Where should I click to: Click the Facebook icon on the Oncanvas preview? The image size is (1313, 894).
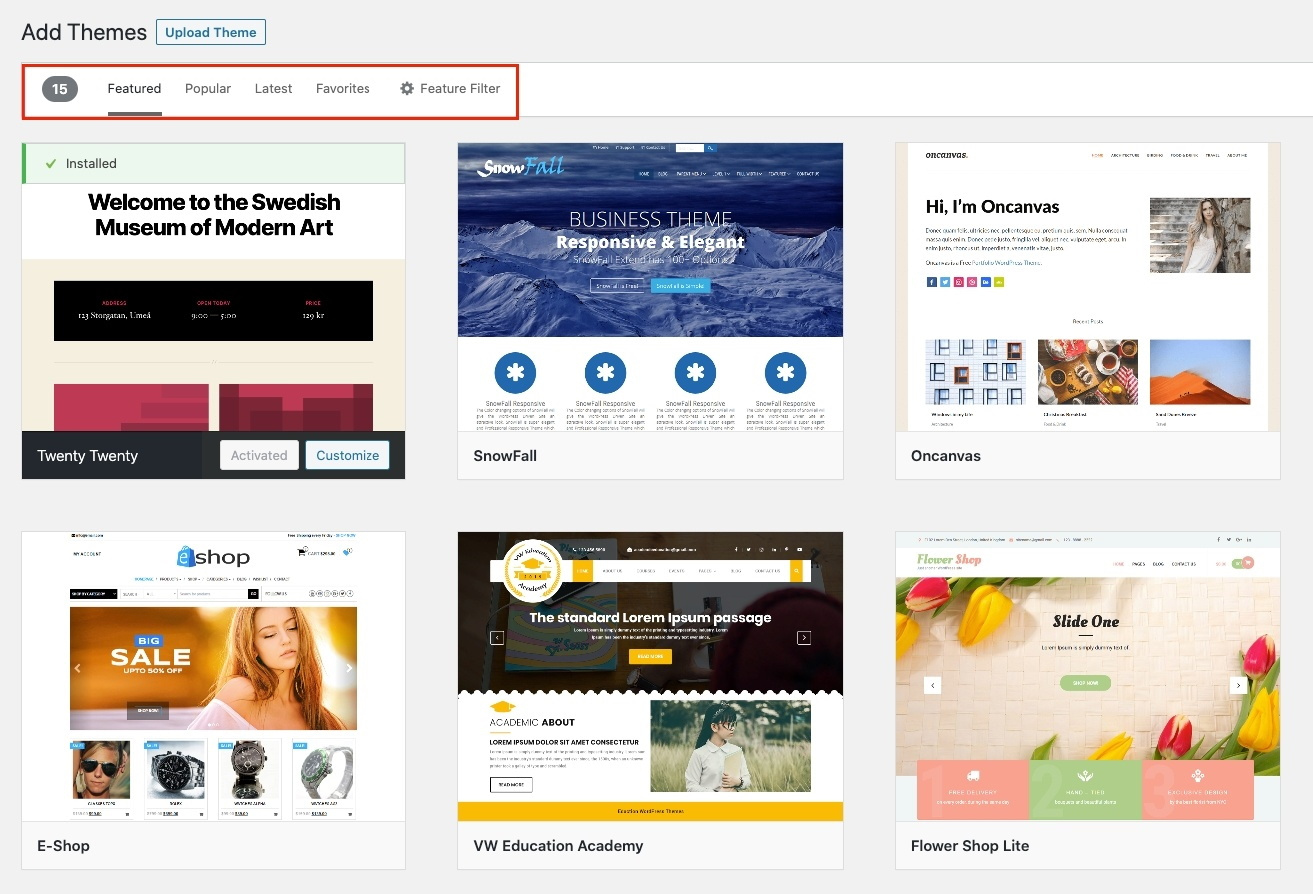[932, 282]
